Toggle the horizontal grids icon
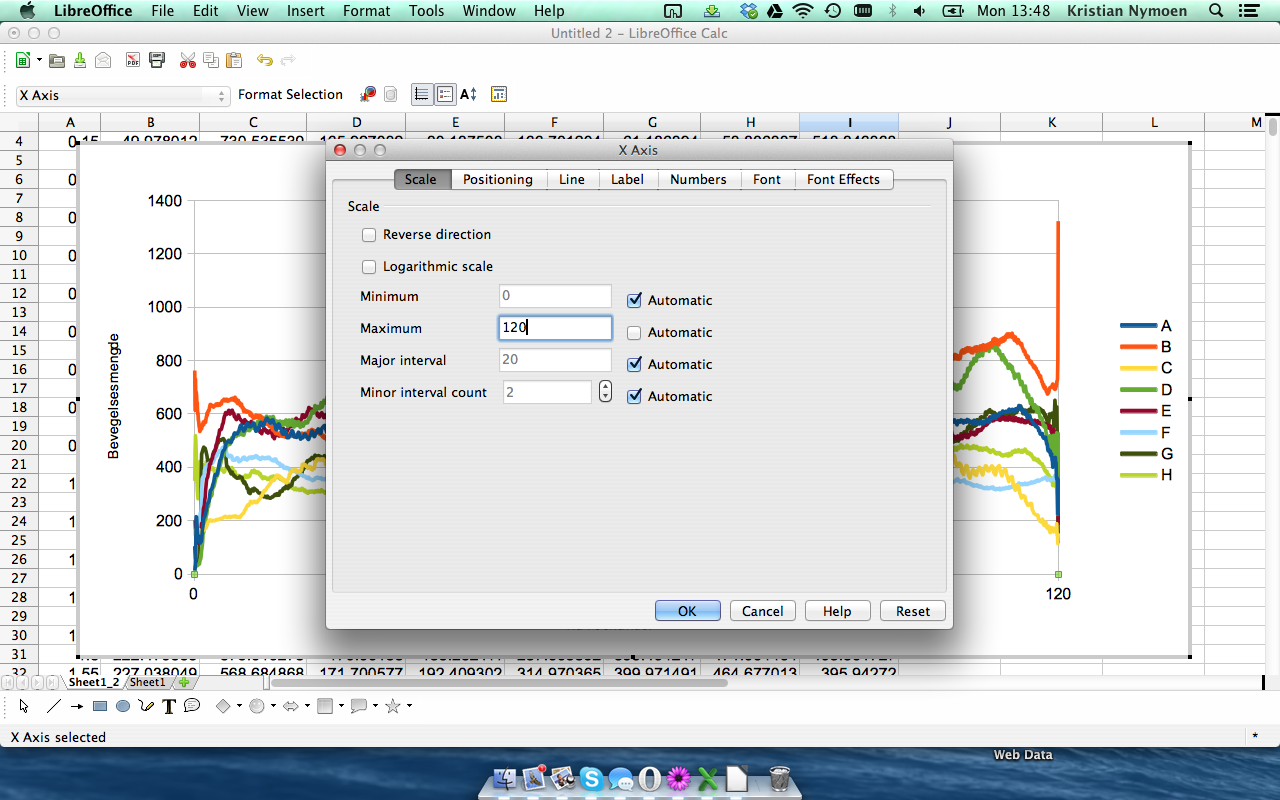 click(x=422, y=94)
